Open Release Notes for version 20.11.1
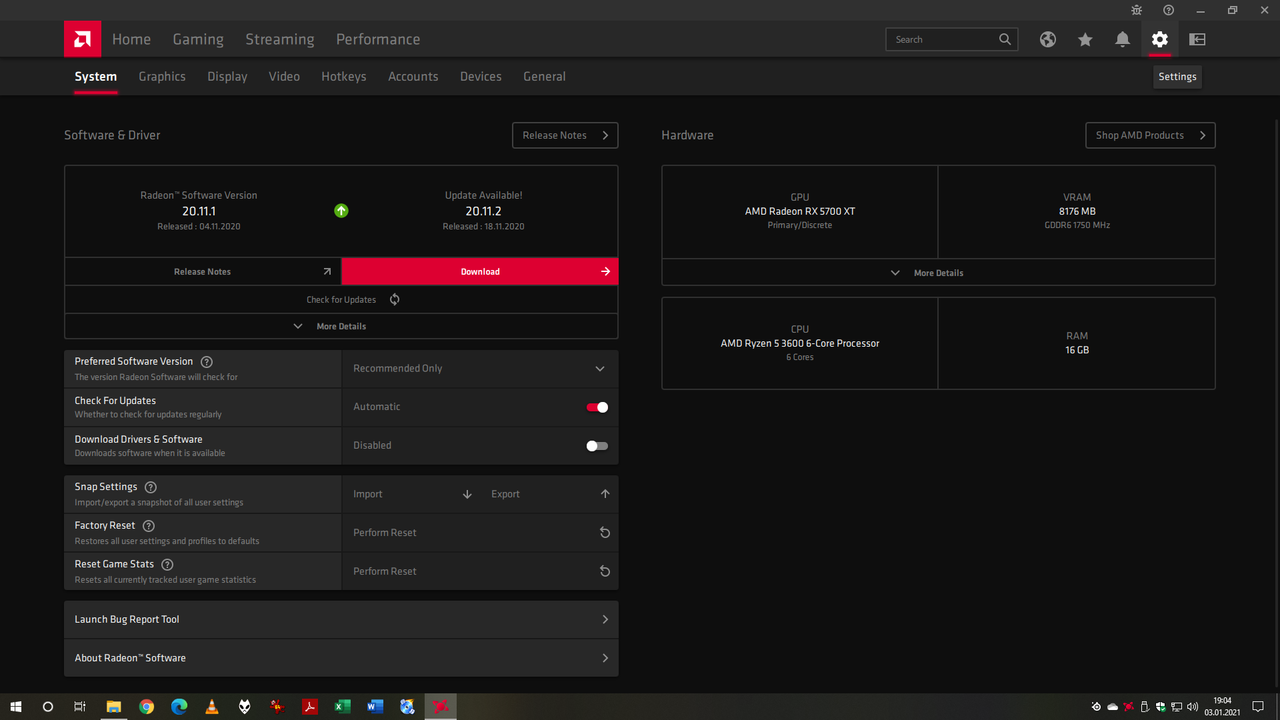 coord(203,271)
